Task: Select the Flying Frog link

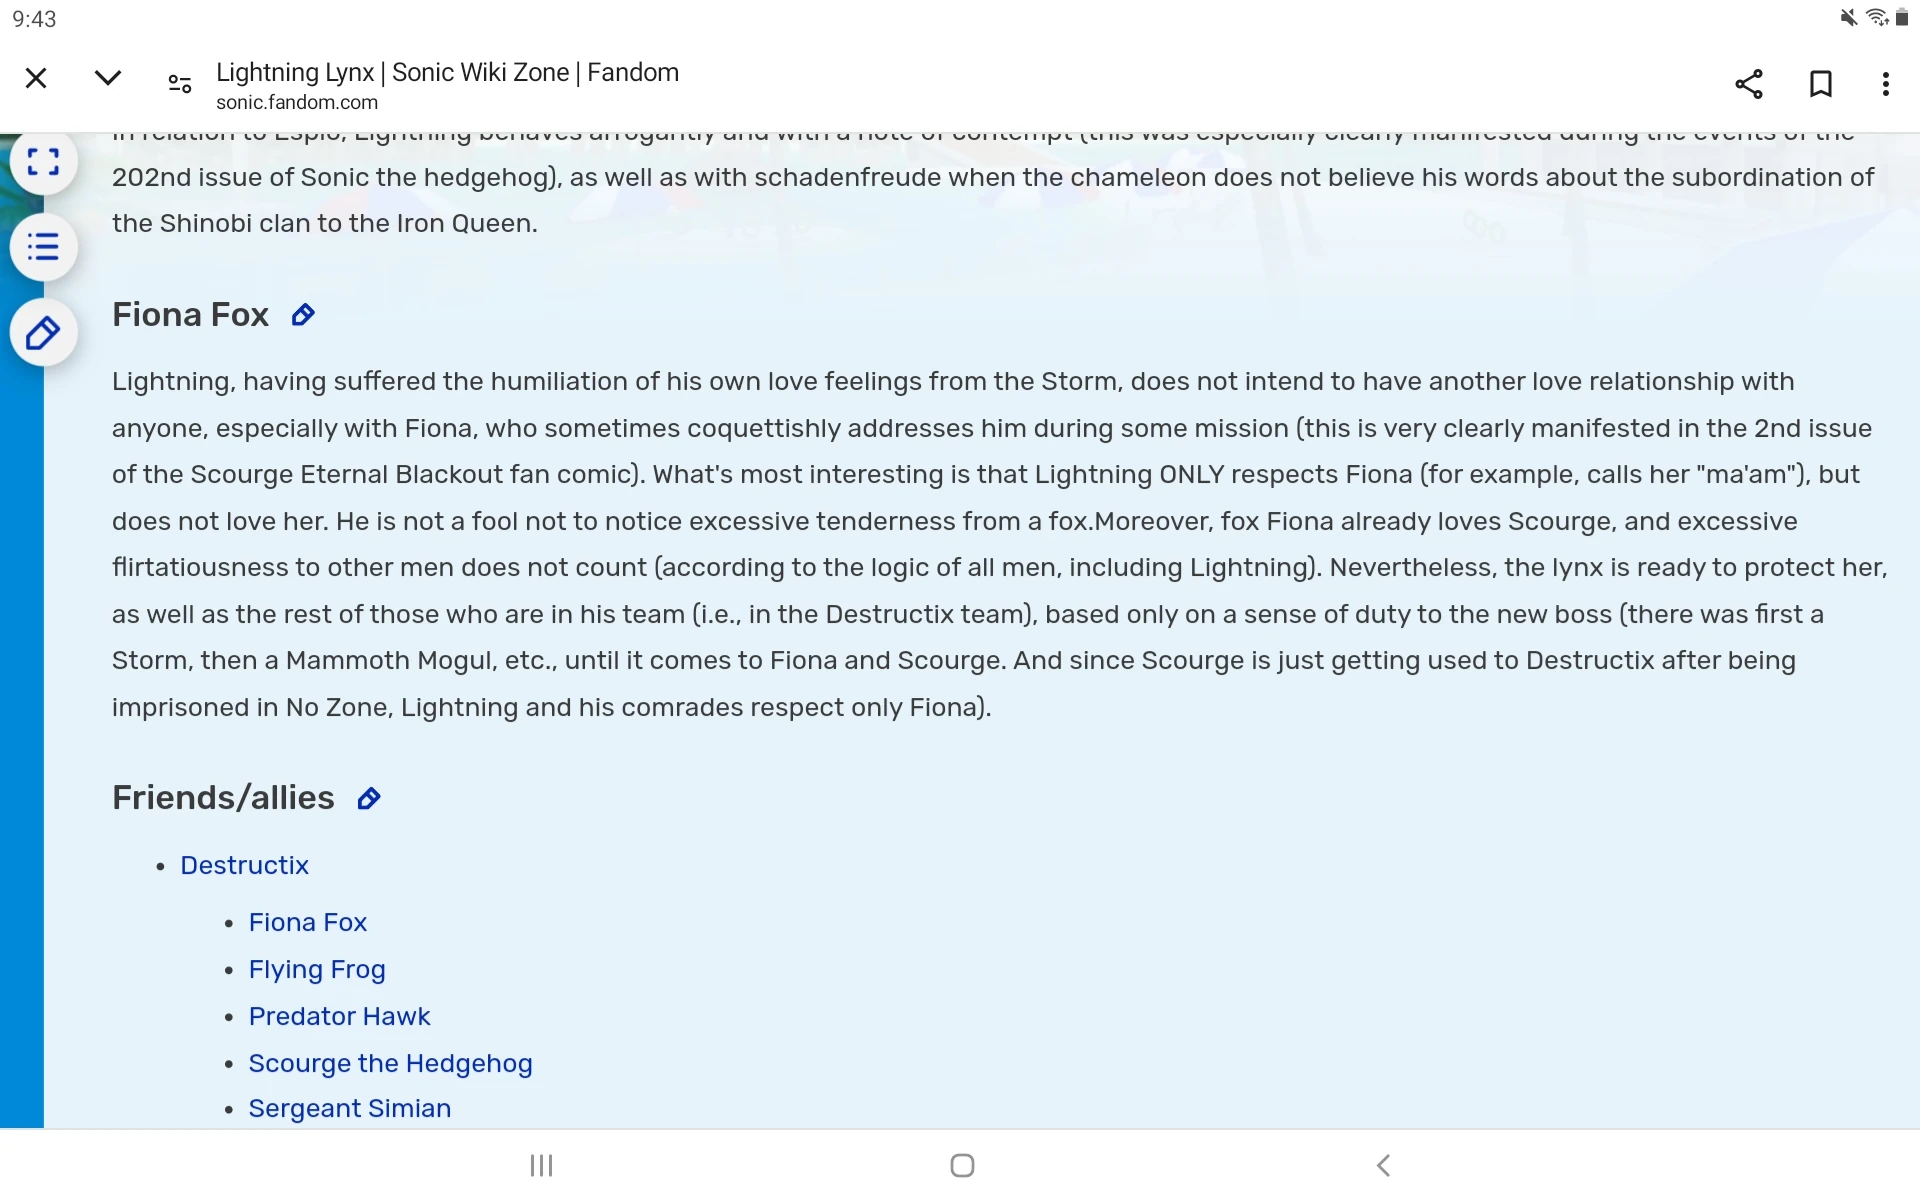Action: tap(317, 969)
